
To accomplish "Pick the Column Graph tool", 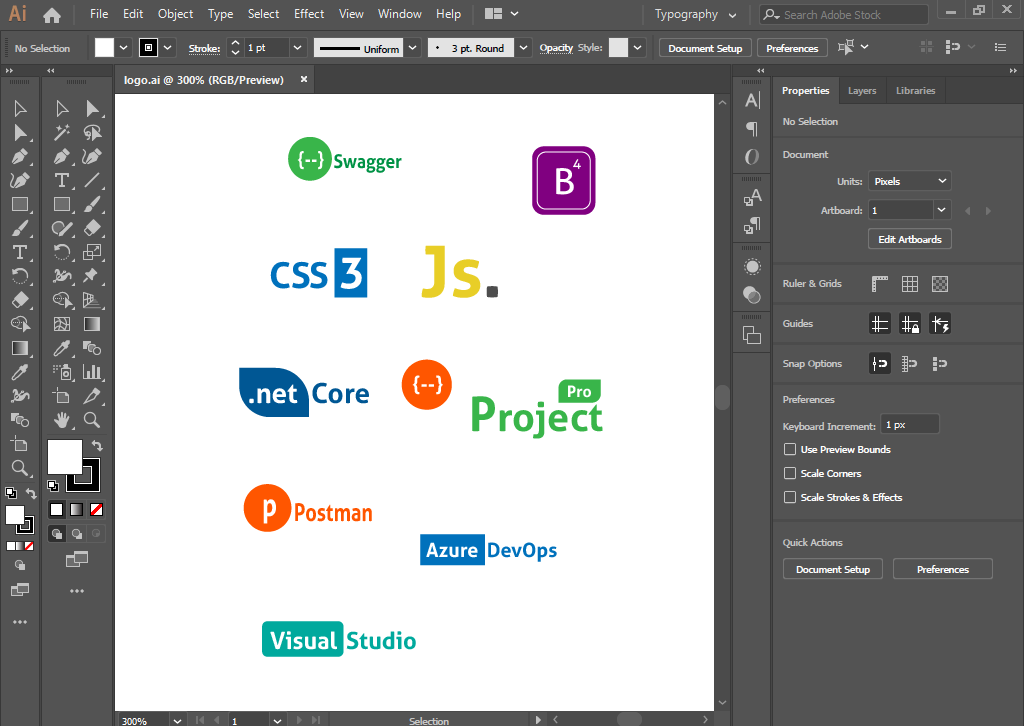I will point(92,372).
